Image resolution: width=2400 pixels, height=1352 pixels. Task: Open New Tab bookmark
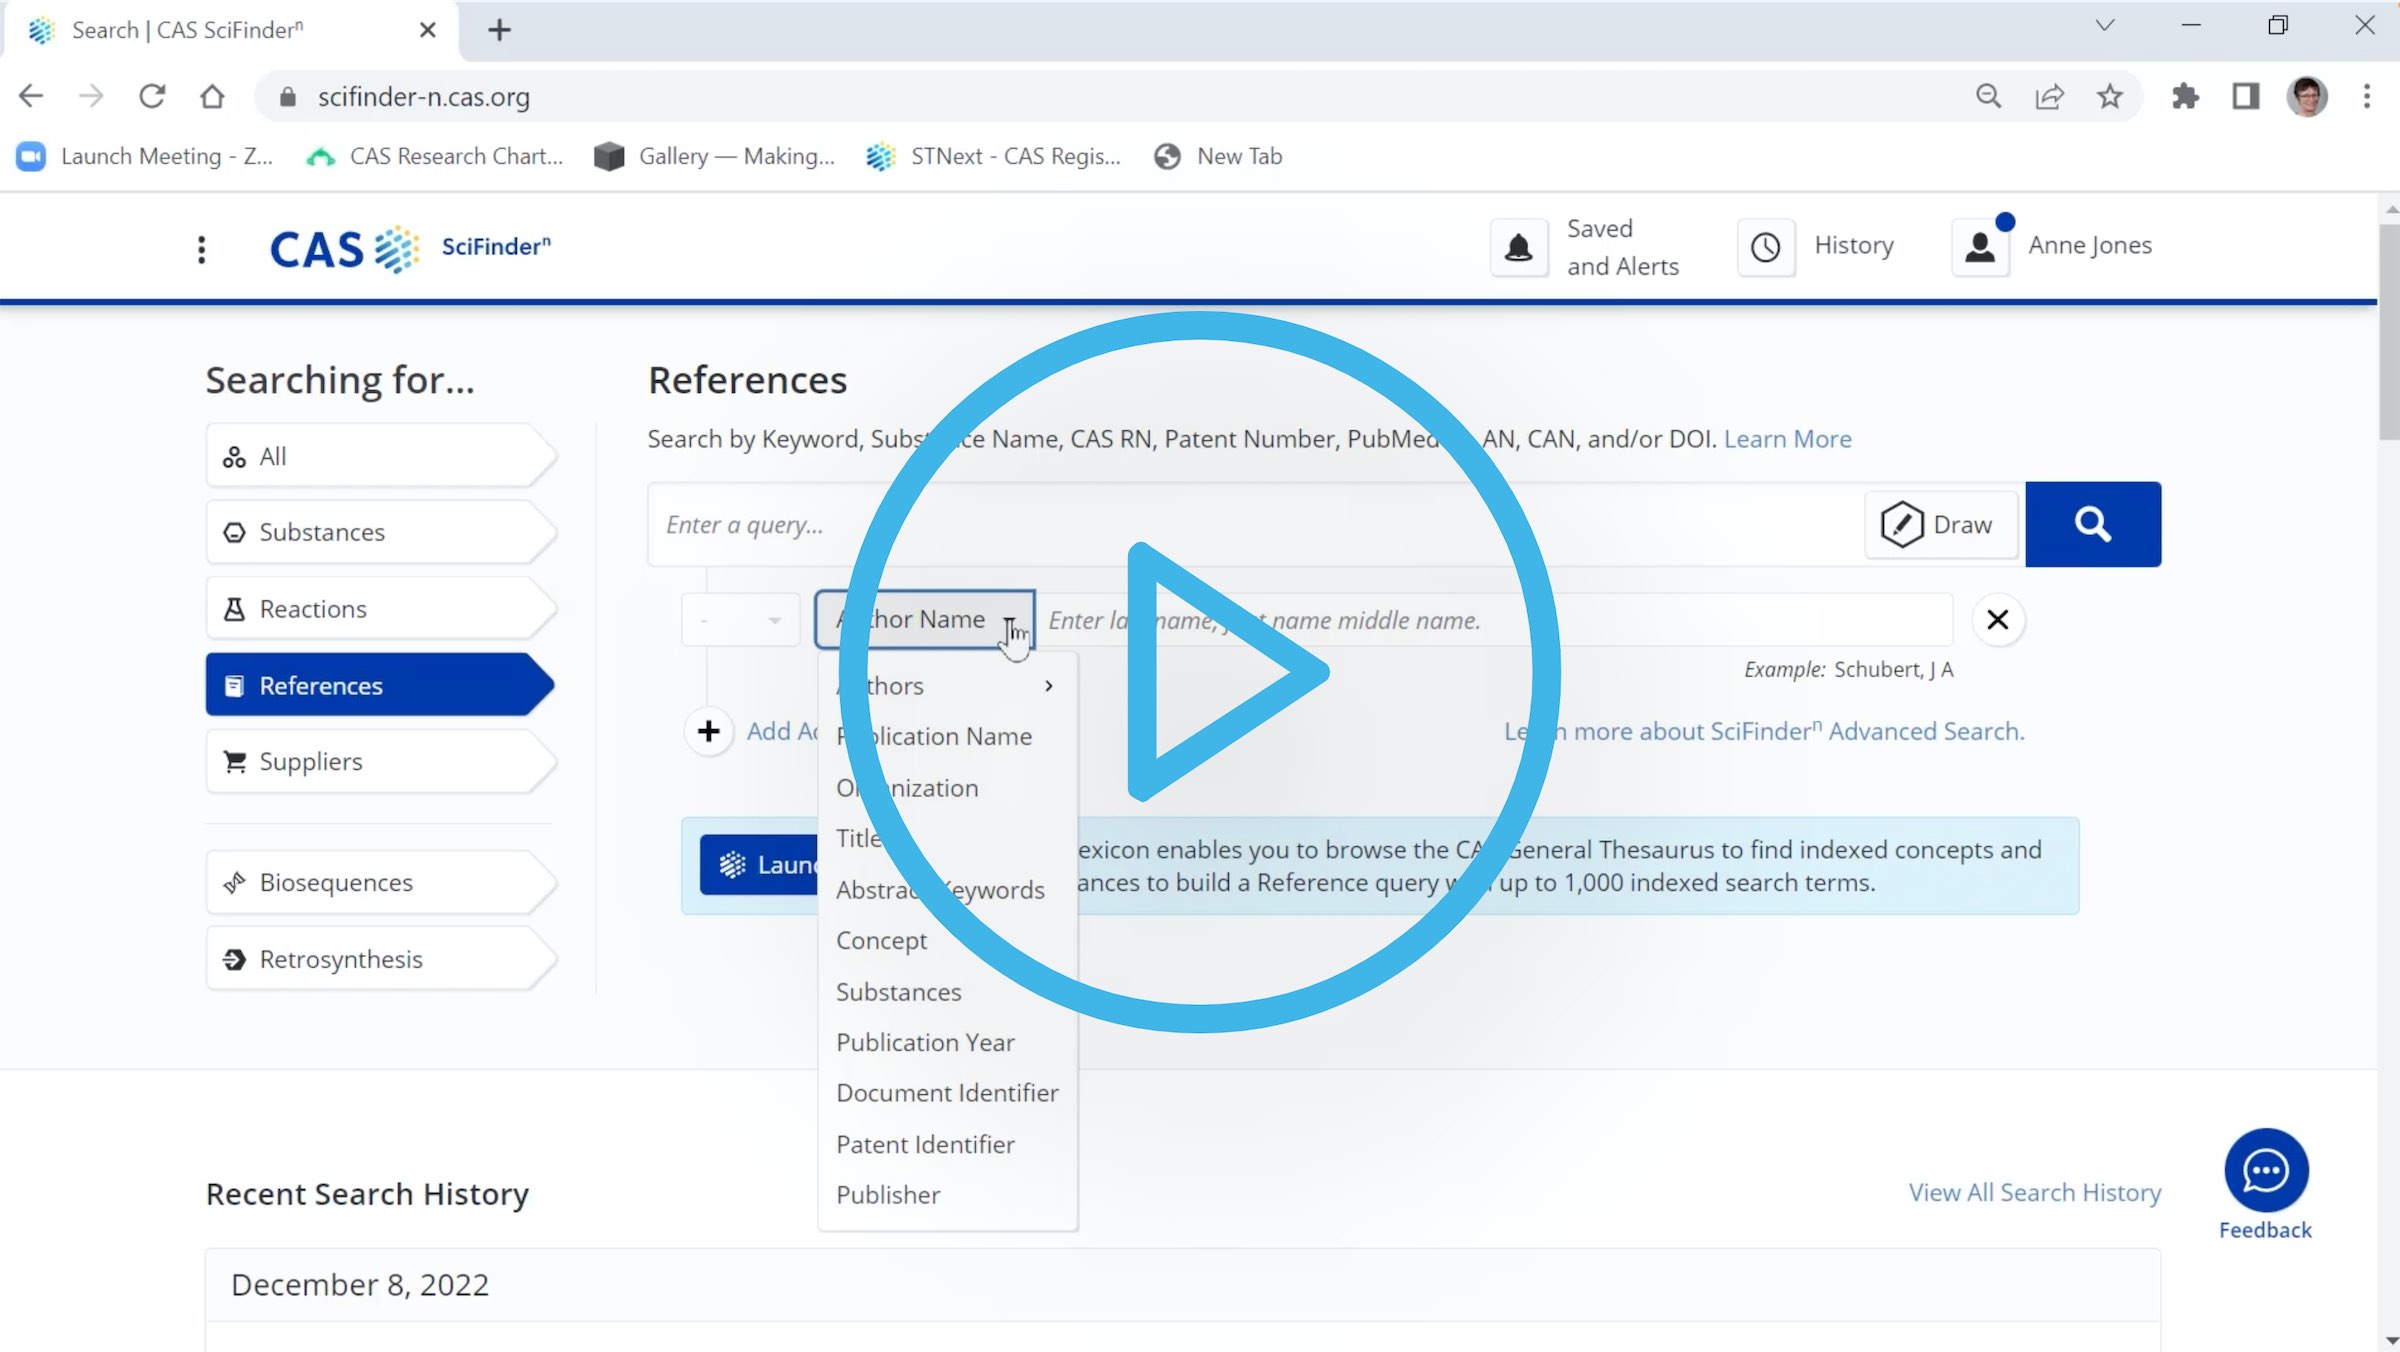[x=1218, y=156]
